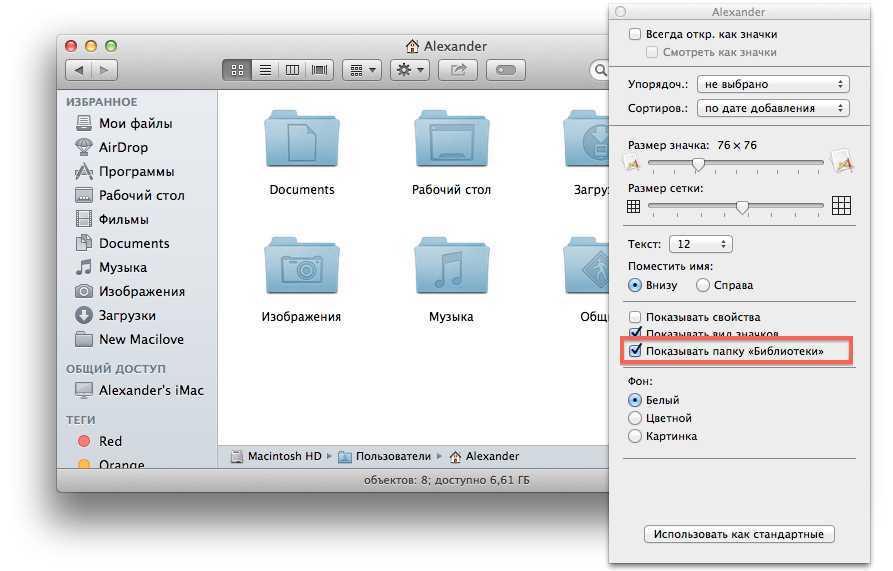Open AirDrop in the sidebar
Image resolution: width=893 pixels, height=571 pixels.
pos(112,147)
